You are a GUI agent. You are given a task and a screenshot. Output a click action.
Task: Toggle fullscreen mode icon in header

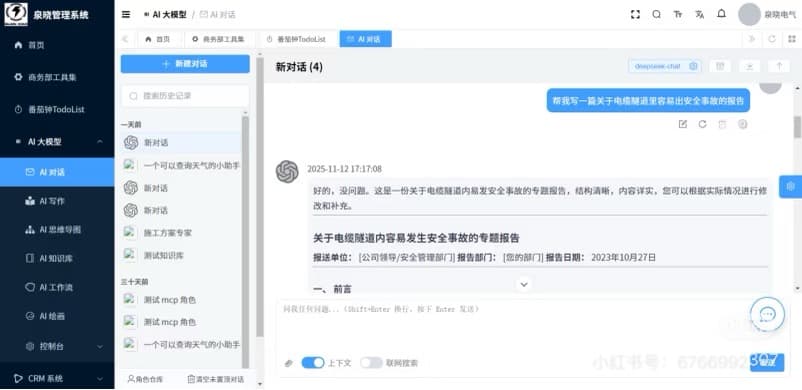[x=635, y=14]
